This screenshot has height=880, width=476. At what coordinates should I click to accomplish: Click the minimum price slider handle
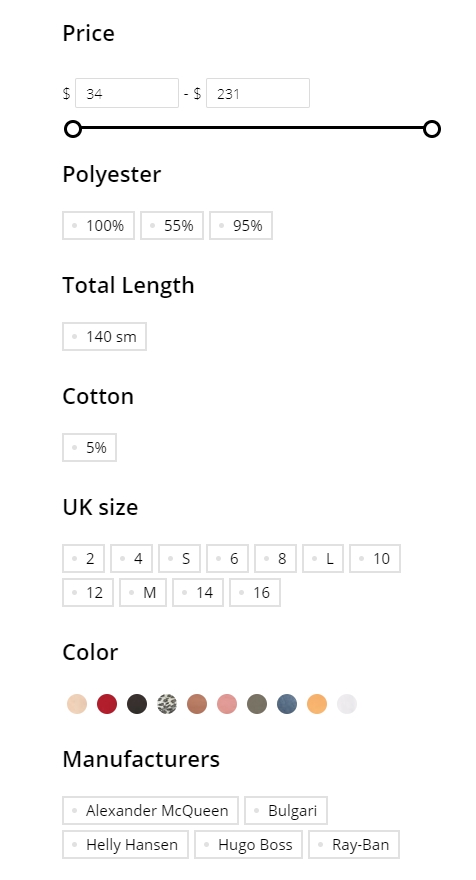coord(73,129)
